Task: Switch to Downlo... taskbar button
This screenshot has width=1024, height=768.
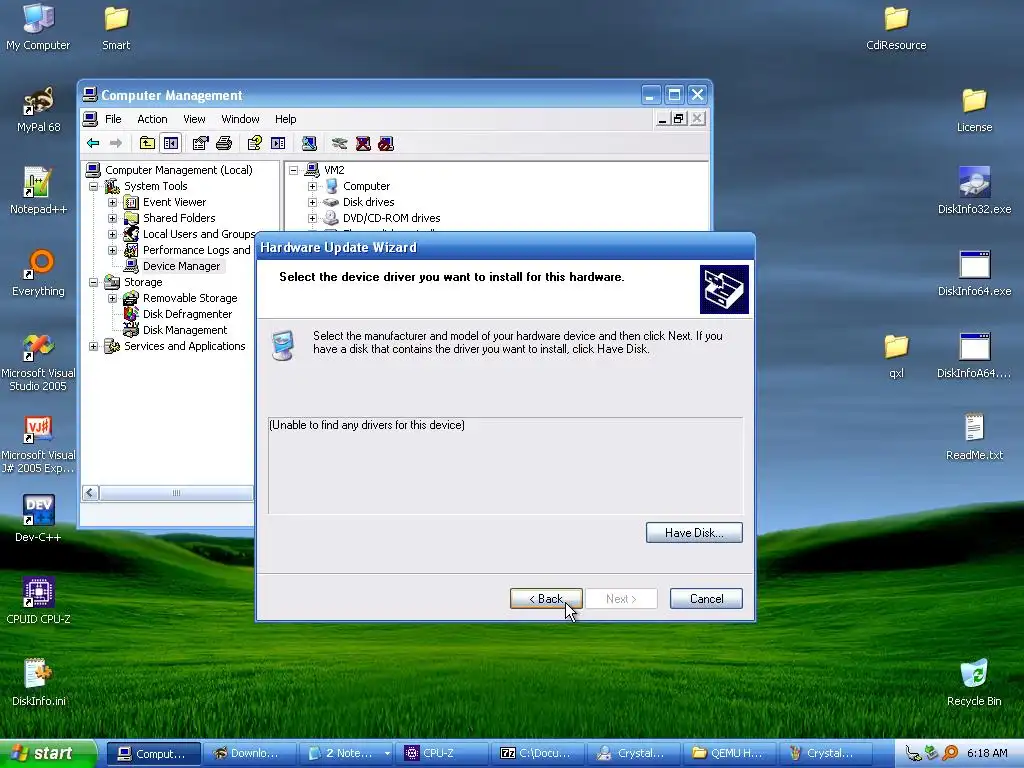Action: tap(251, 754)
